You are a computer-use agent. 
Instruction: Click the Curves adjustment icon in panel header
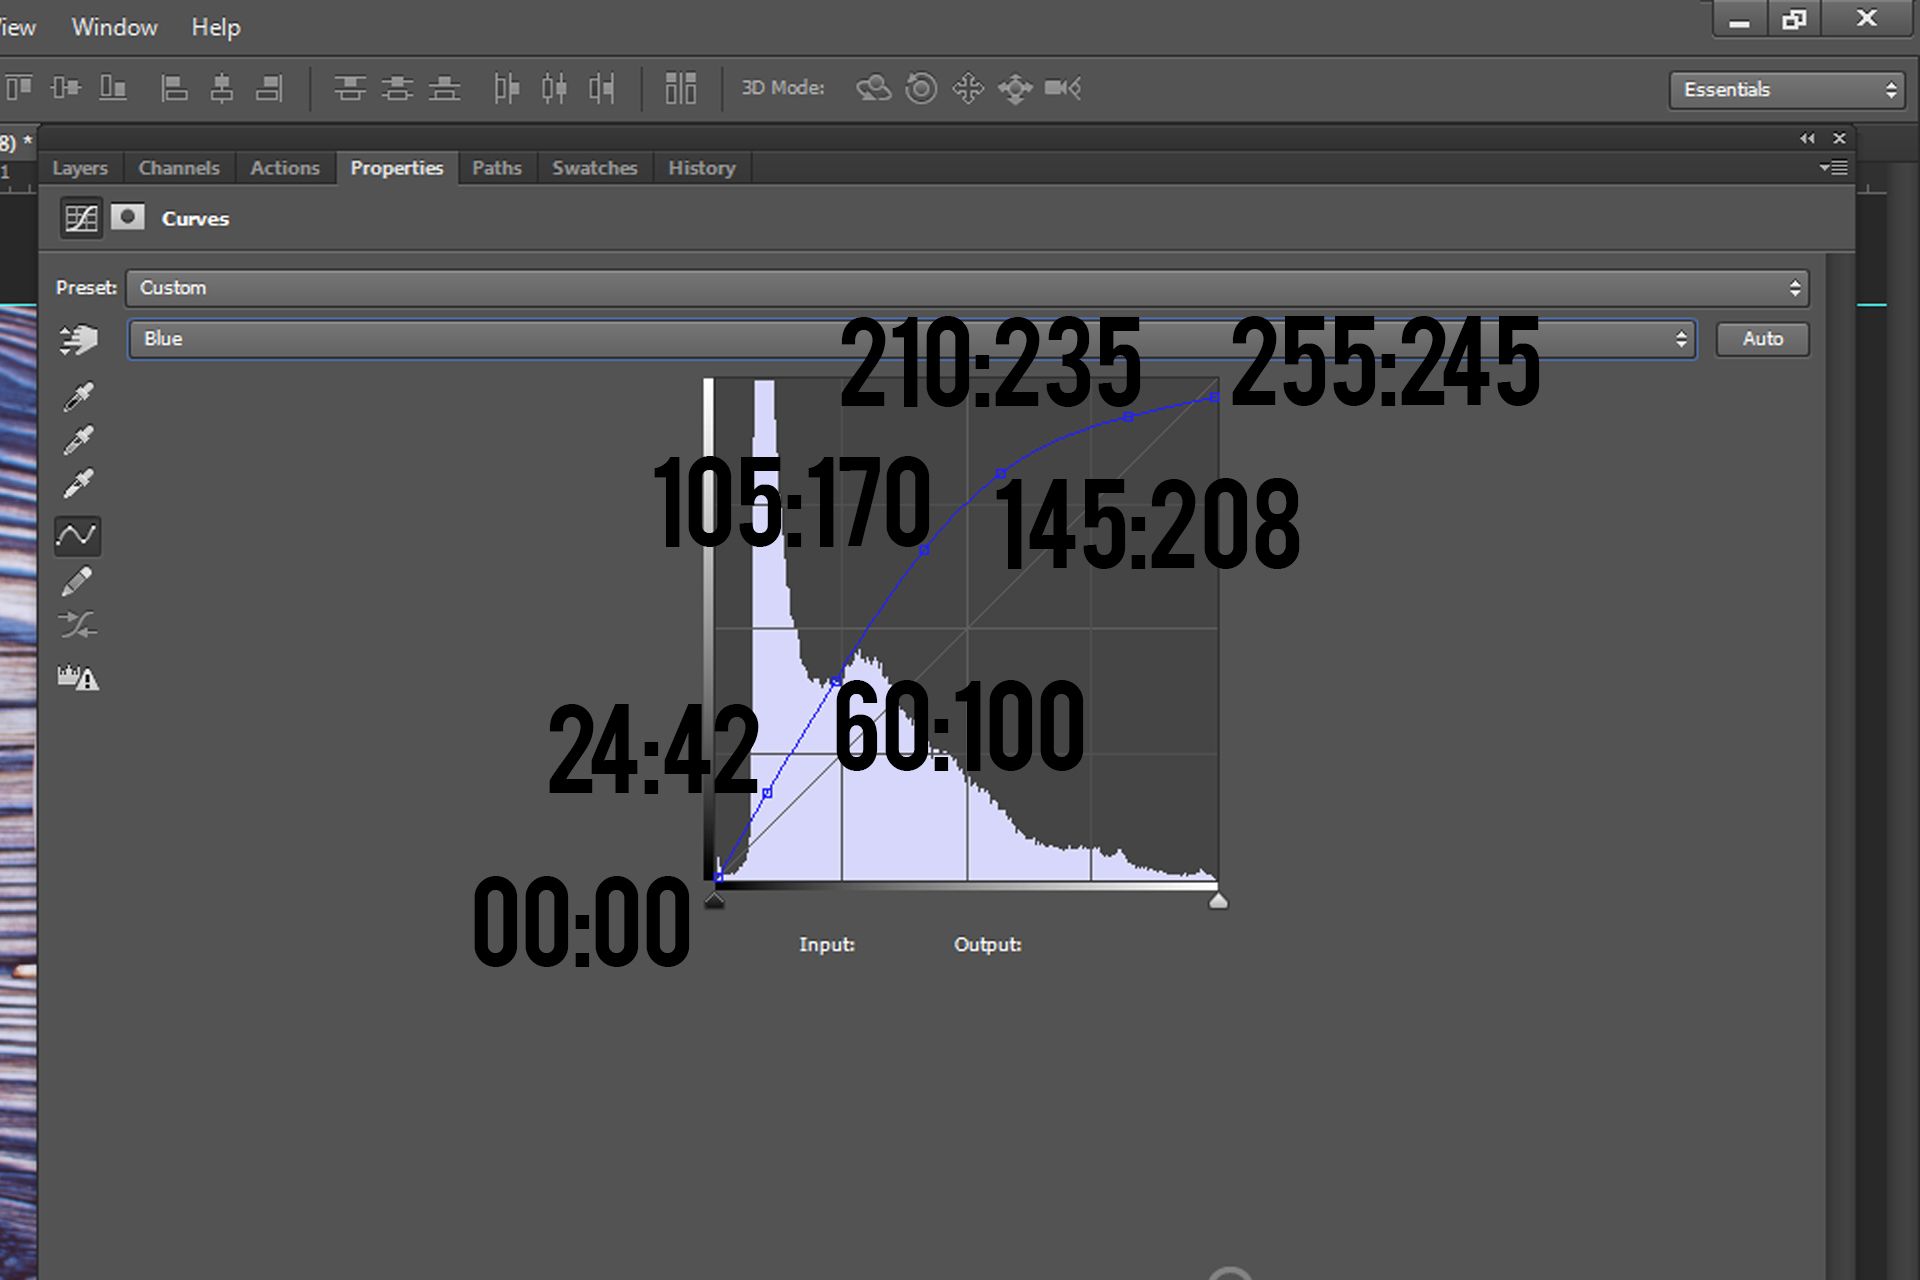click(80, 218)
